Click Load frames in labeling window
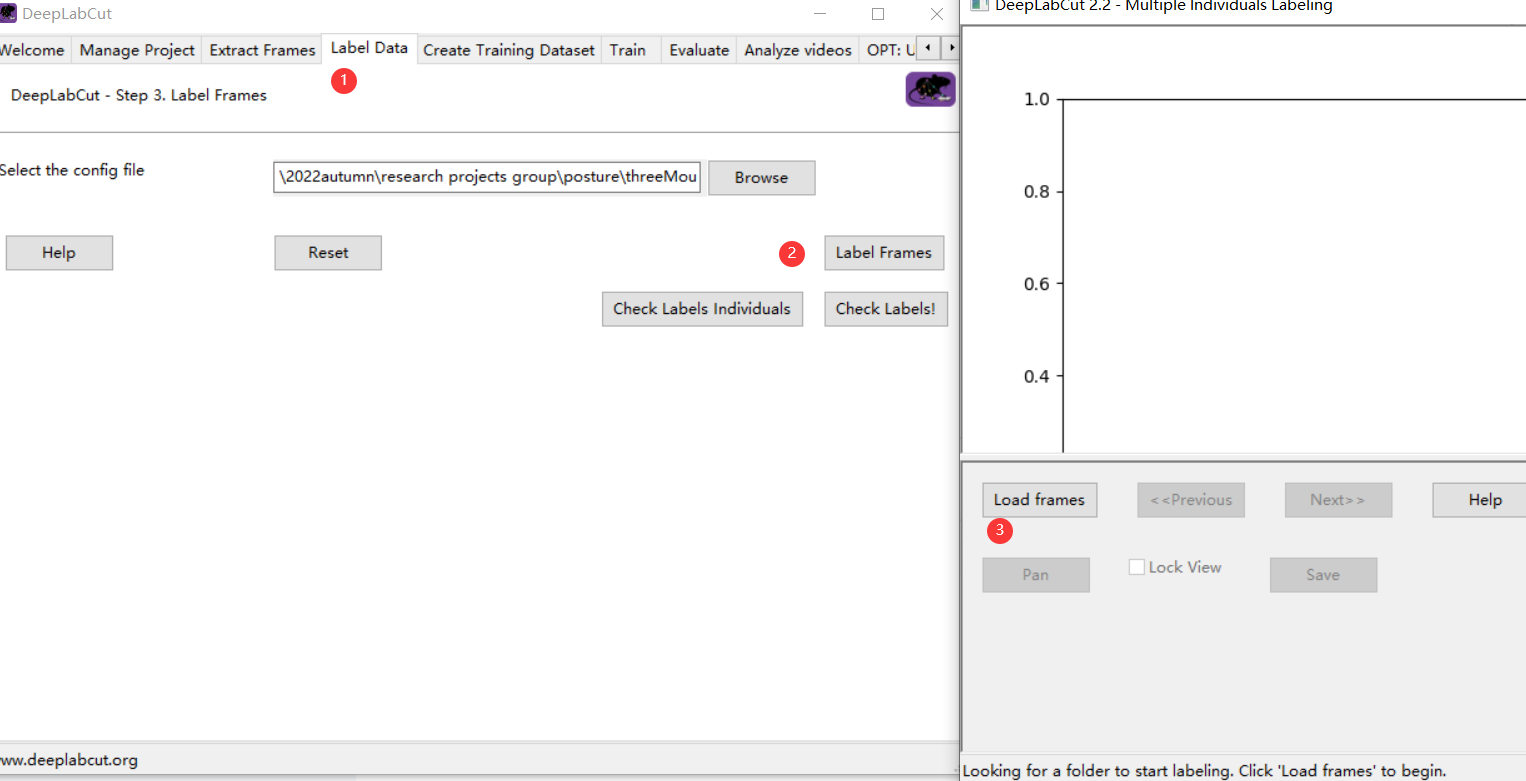This screenshot has width=1526, height=781. [x=1039, y=500]
